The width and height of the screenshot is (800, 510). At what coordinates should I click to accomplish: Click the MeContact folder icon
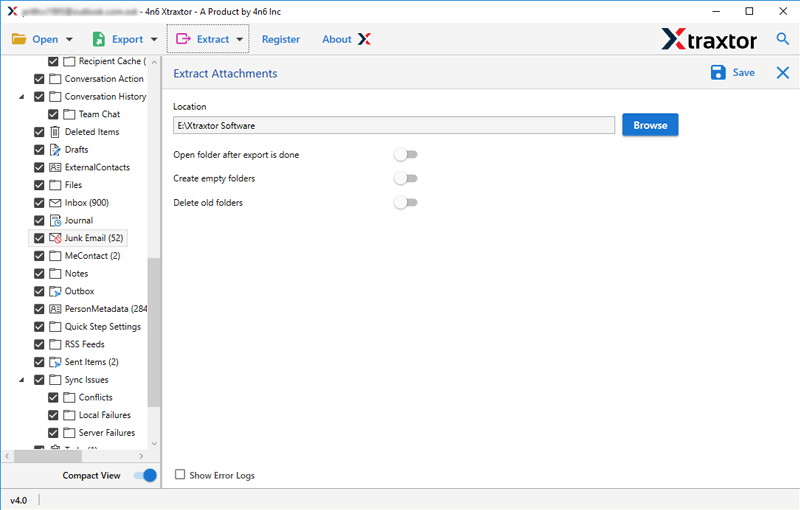click(55, 256)
